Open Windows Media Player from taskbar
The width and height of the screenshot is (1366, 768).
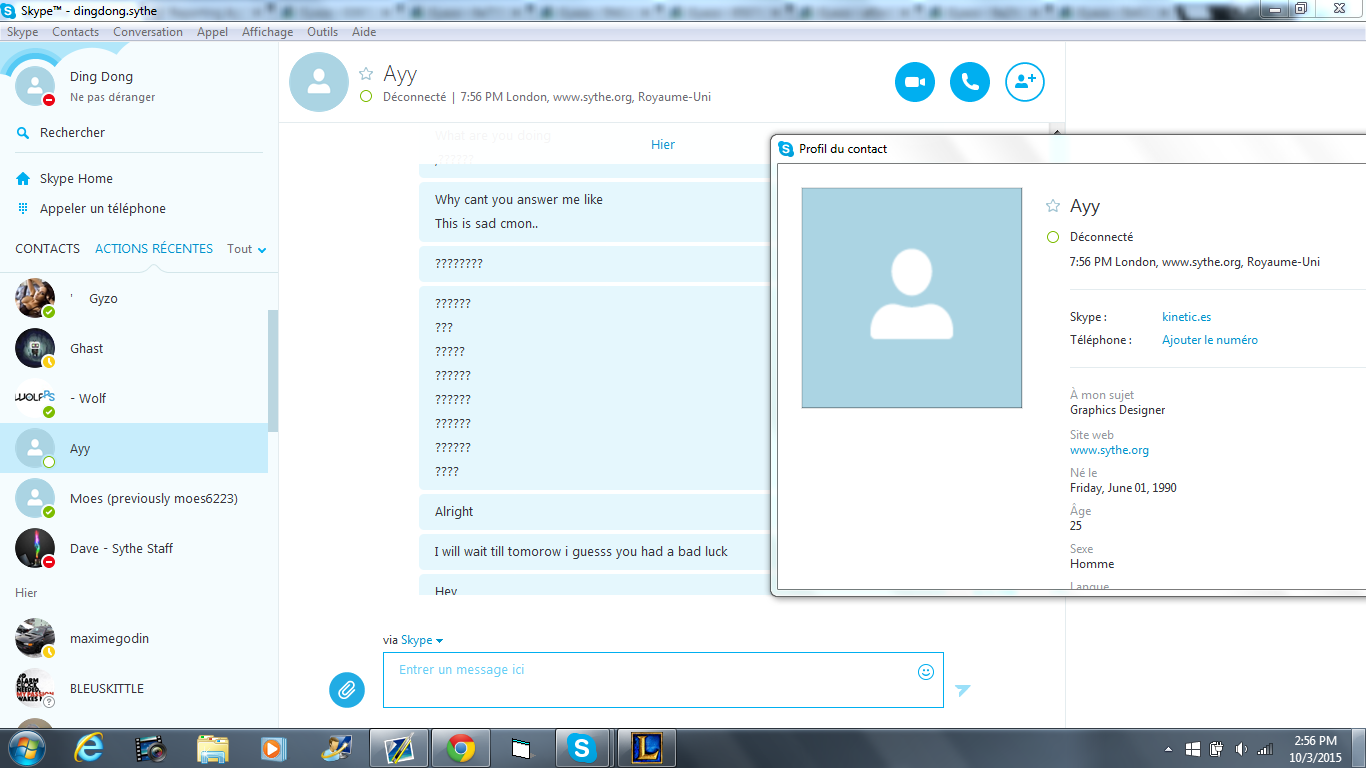[x=272, y=748]
